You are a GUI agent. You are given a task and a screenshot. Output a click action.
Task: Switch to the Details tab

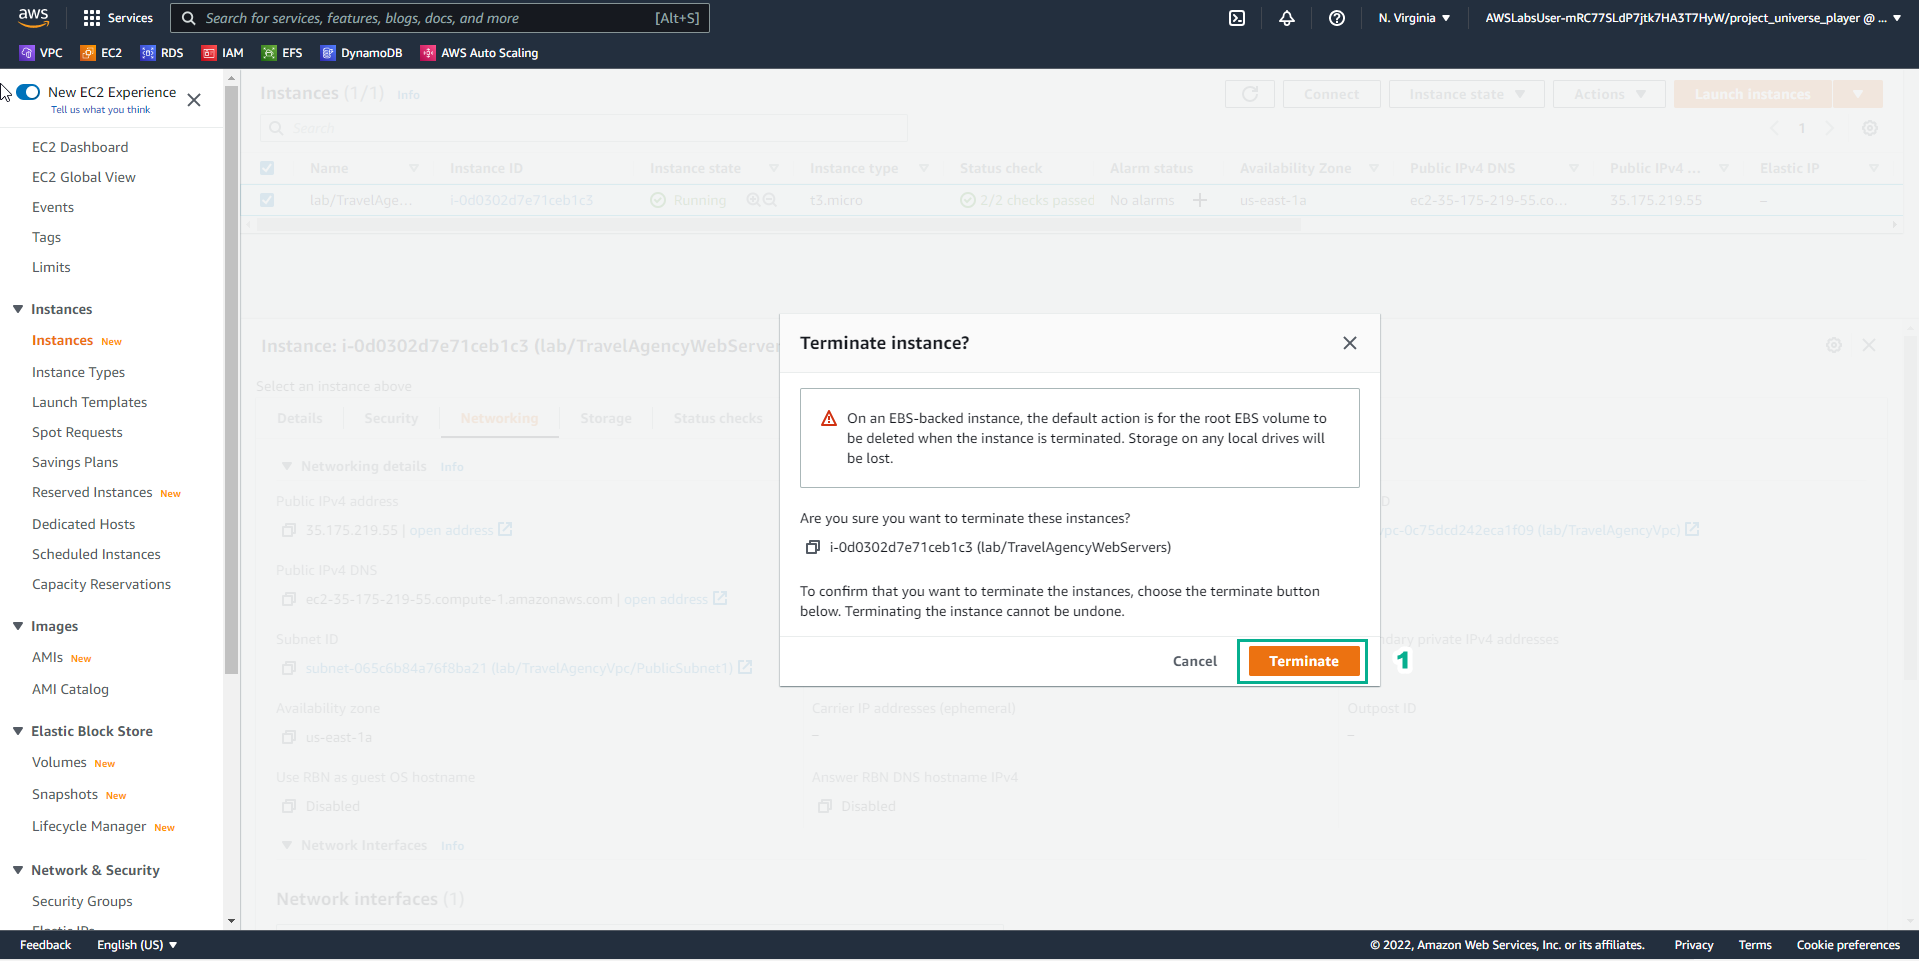coord(300,418)
